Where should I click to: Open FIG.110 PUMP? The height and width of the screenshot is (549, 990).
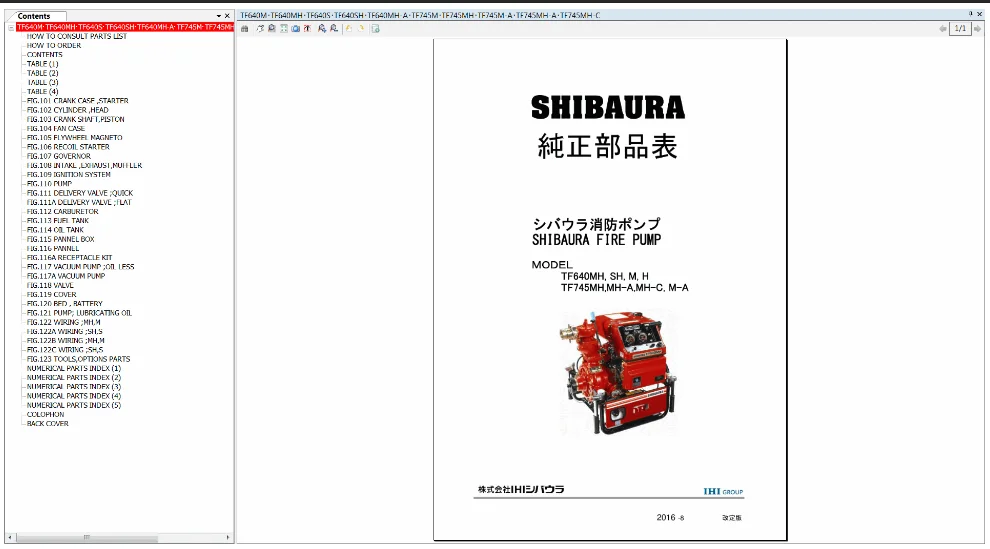(49, 184)
